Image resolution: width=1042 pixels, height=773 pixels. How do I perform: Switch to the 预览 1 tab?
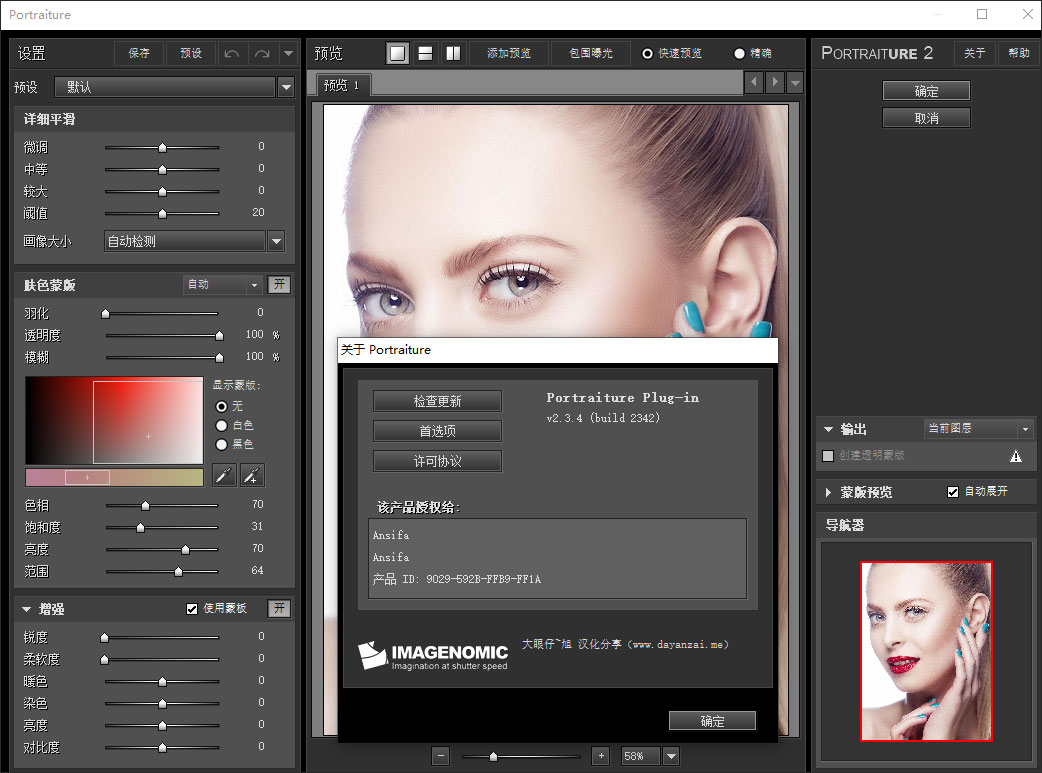click(x=341, y=85)
